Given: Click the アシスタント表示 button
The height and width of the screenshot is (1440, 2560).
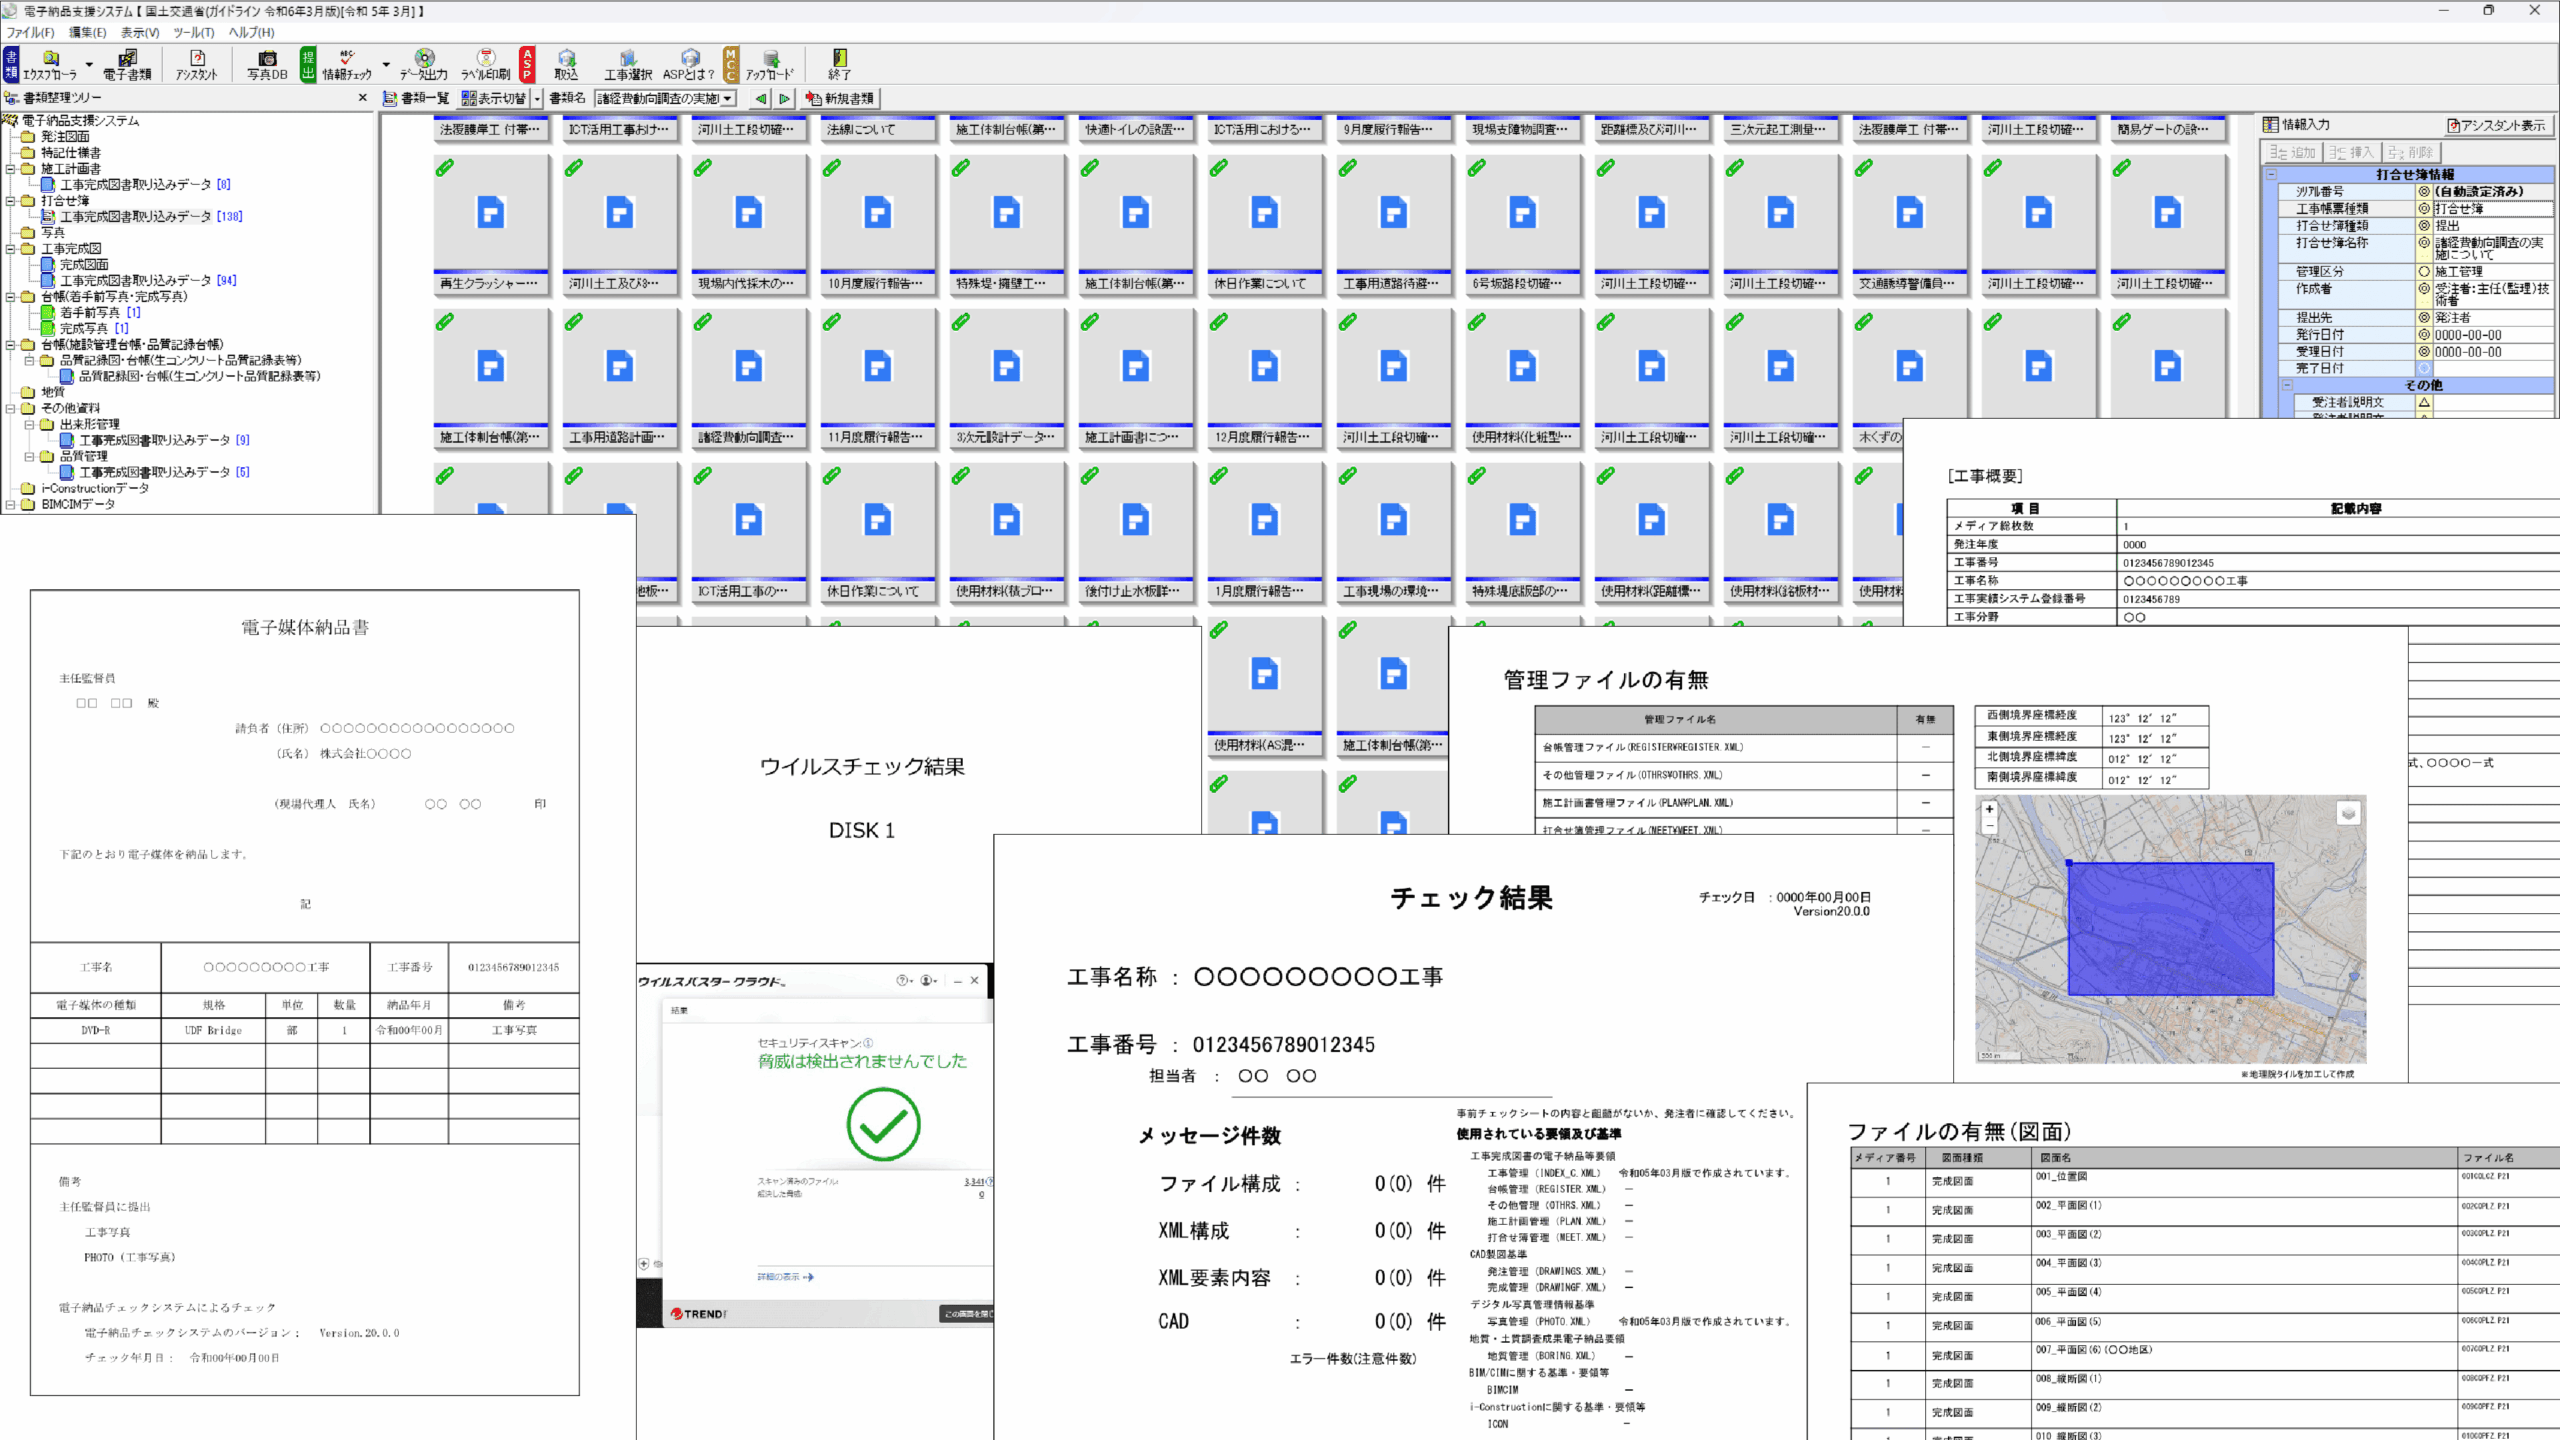Looking at the screenshot, I should pos(2496,125).
